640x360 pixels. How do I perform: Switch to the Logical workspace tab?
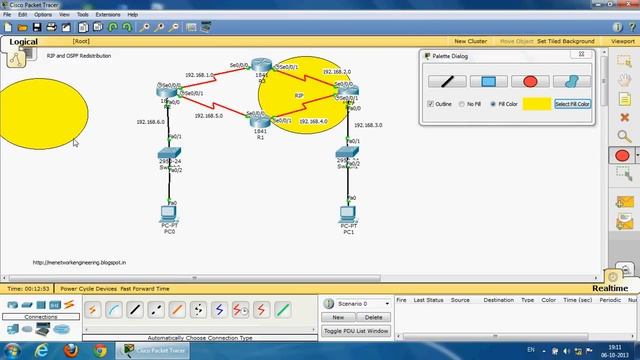[23, 42]
